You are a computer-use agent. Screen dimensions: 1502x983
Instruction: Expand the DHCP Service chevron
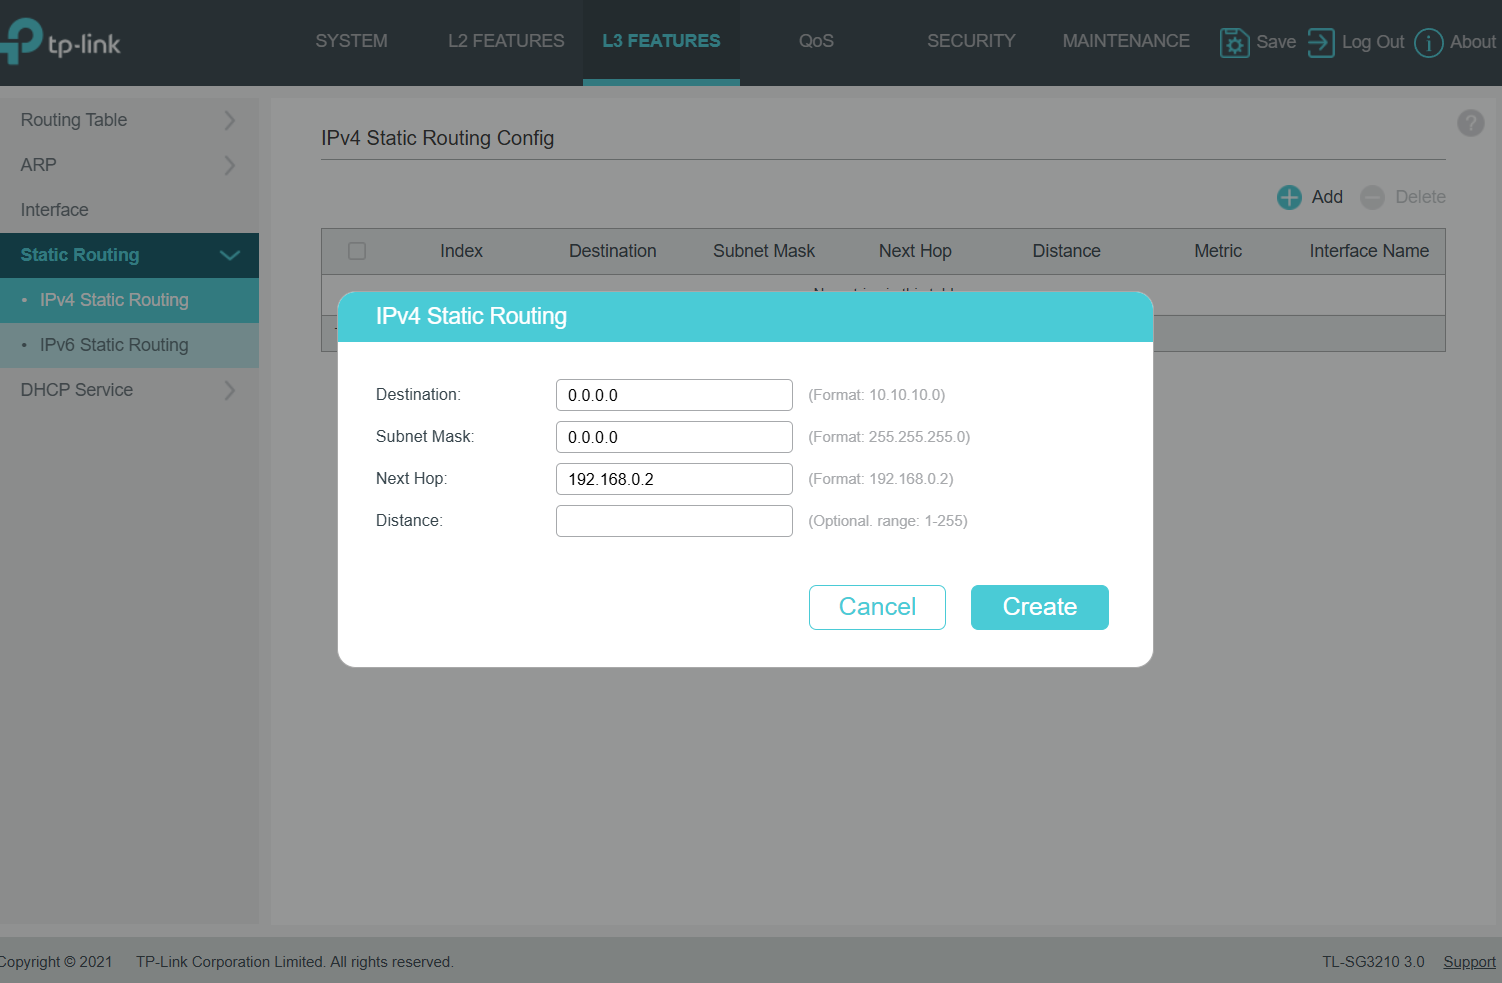tap(230, 390)
